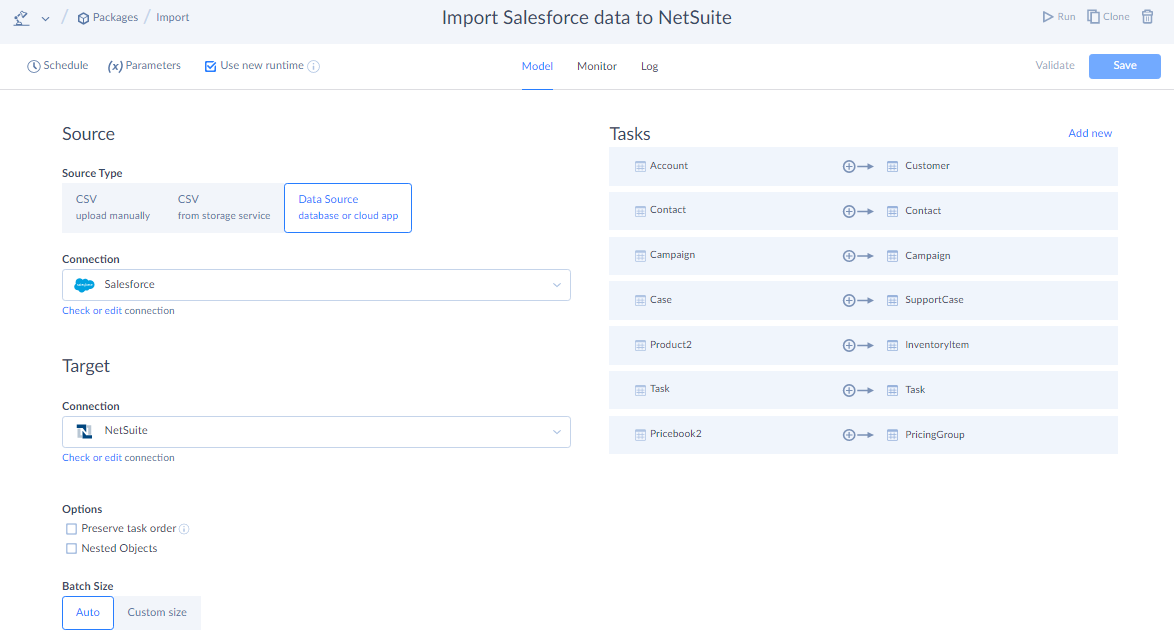This screenshot has width=1174, height=643.
Task: Click the InventoryItem target table icon
Action: coord(892,345)
